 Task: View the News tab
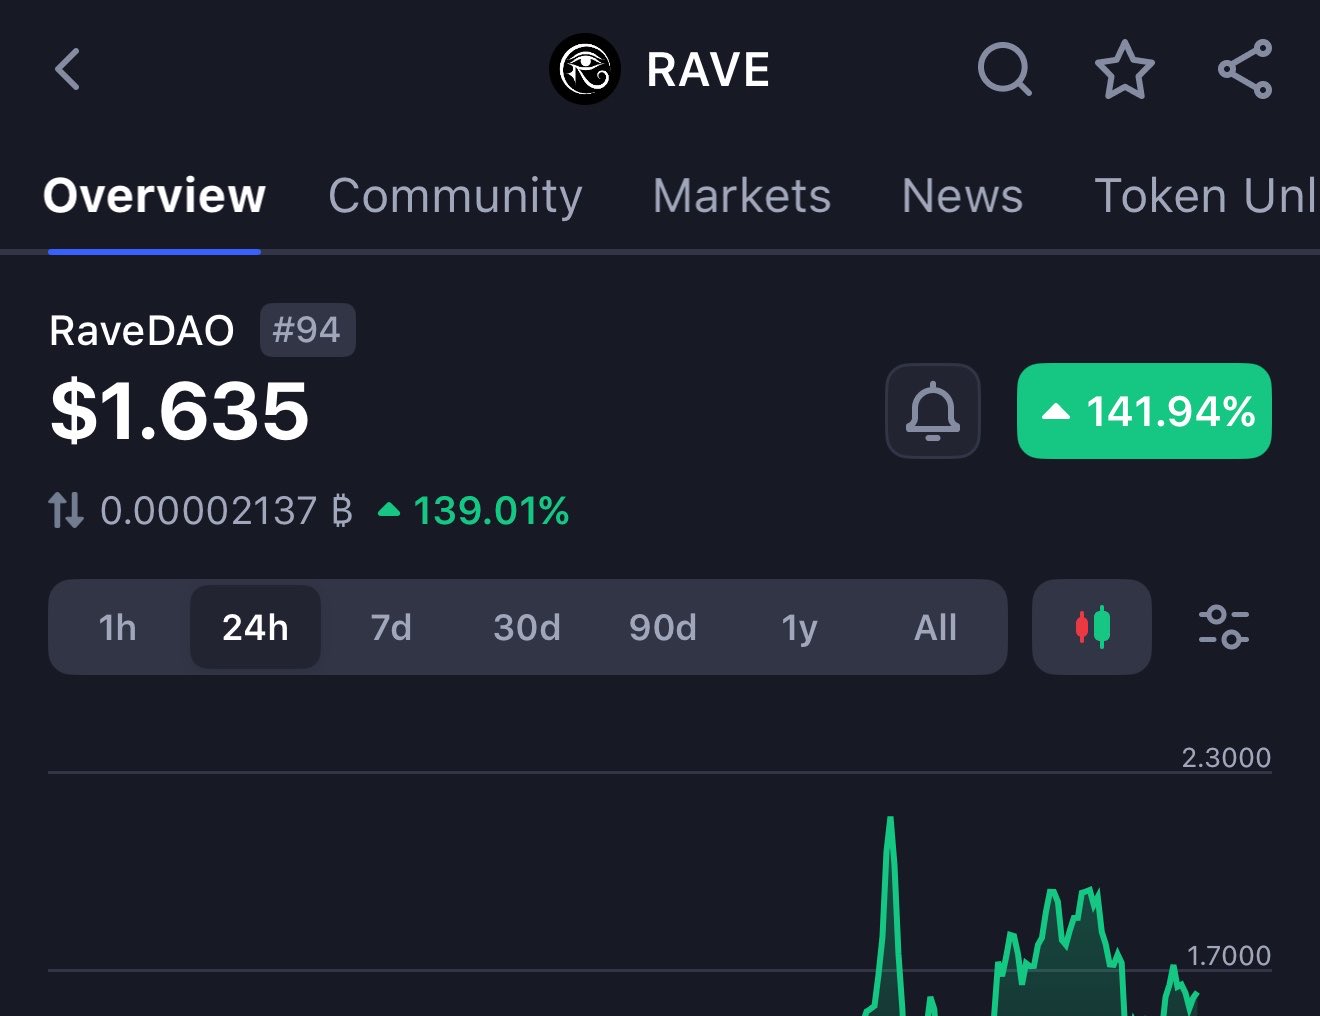click(x=962, y=196)
